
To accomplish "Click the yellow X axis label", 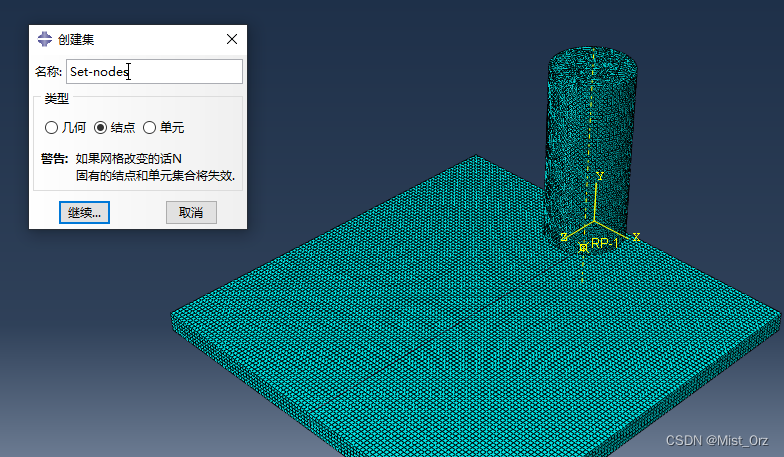I will 636,238.
